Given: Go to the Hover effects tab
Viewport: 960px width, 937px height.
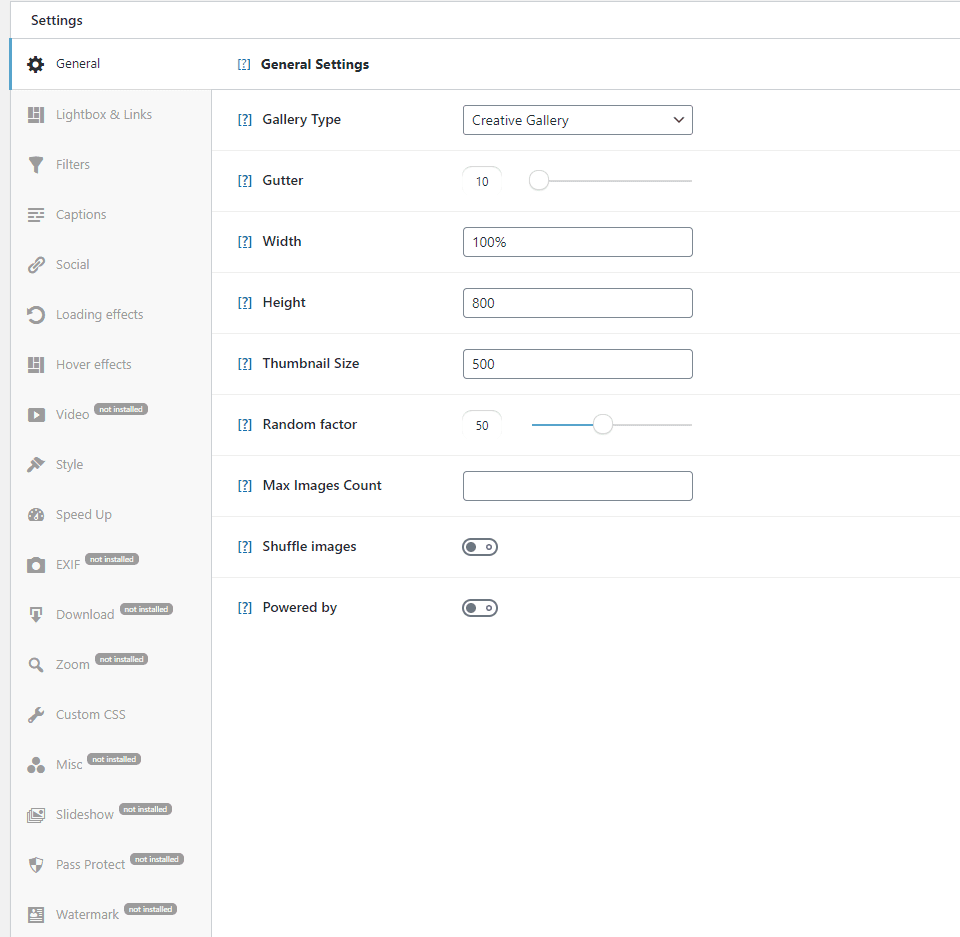Looking at the screenshot, I should point(93,365).
